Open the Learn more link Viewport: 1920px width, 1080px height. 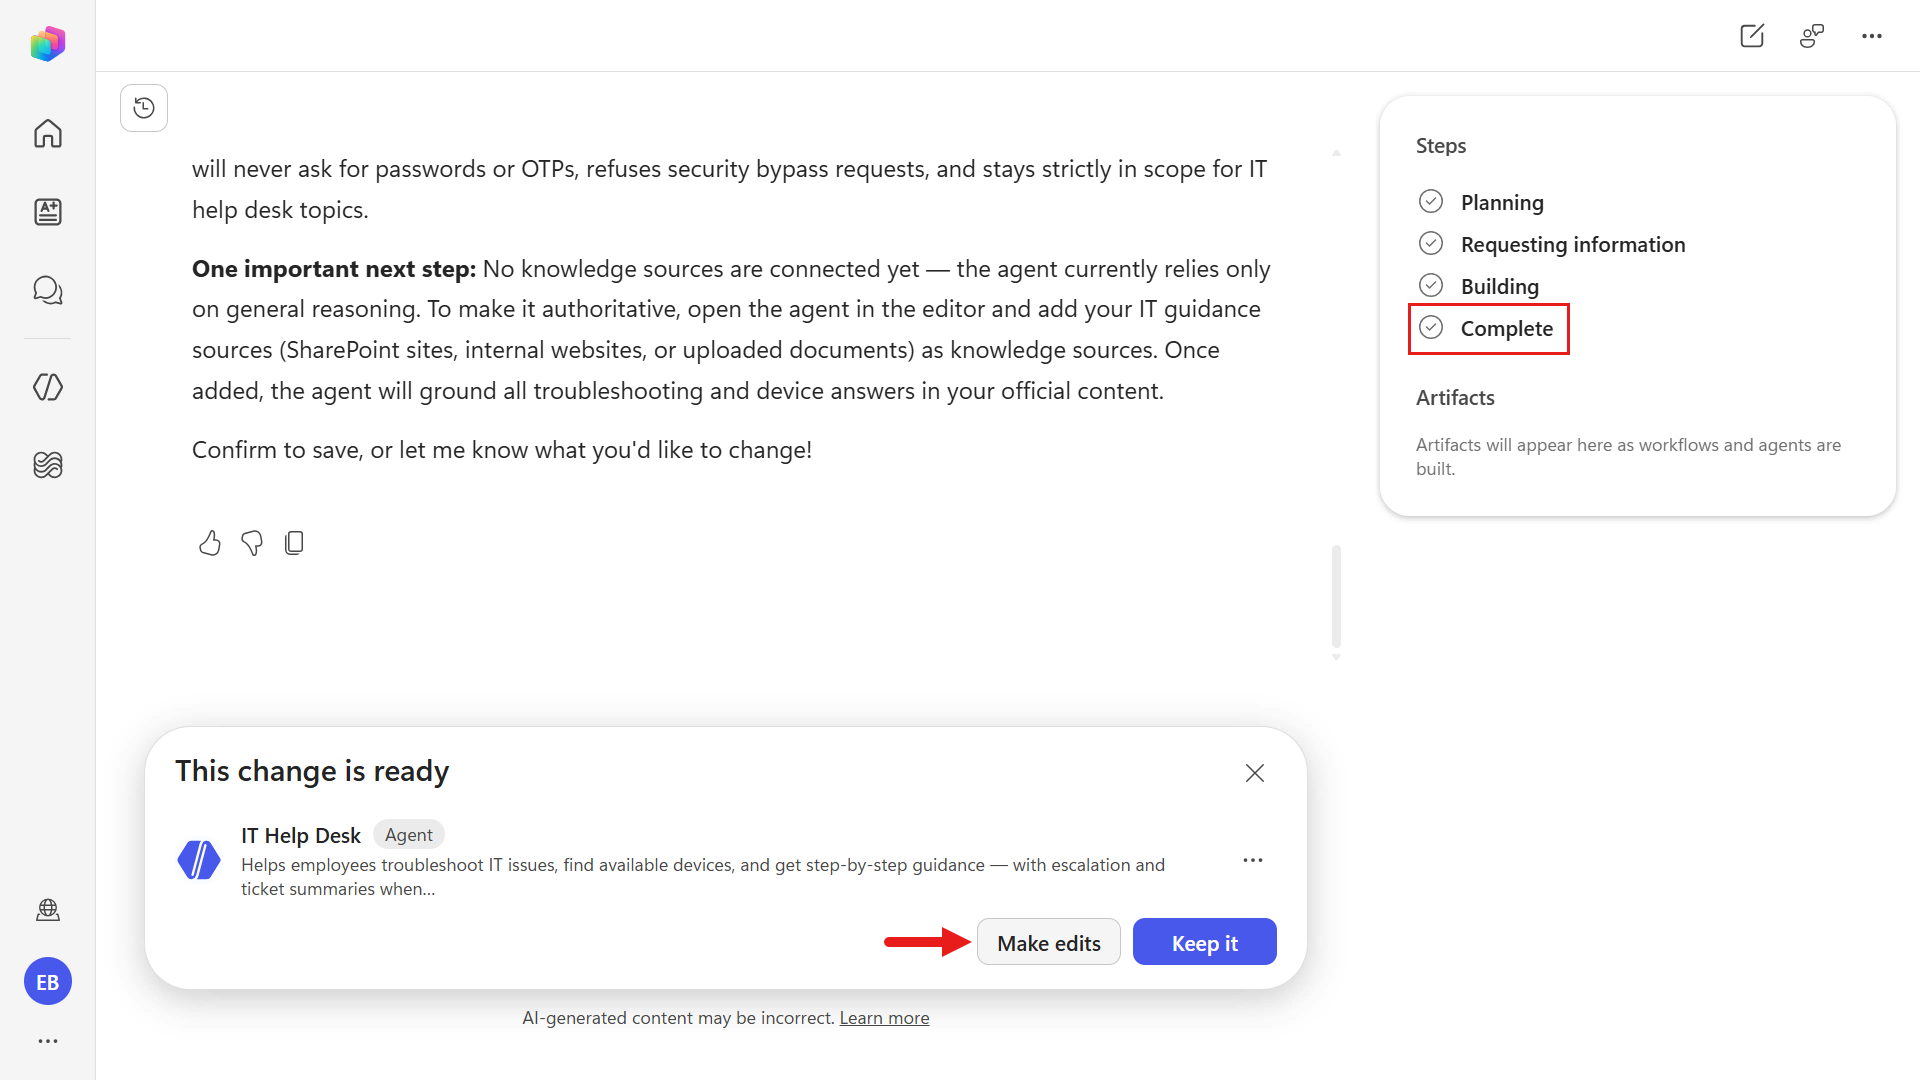(884, 1018)
